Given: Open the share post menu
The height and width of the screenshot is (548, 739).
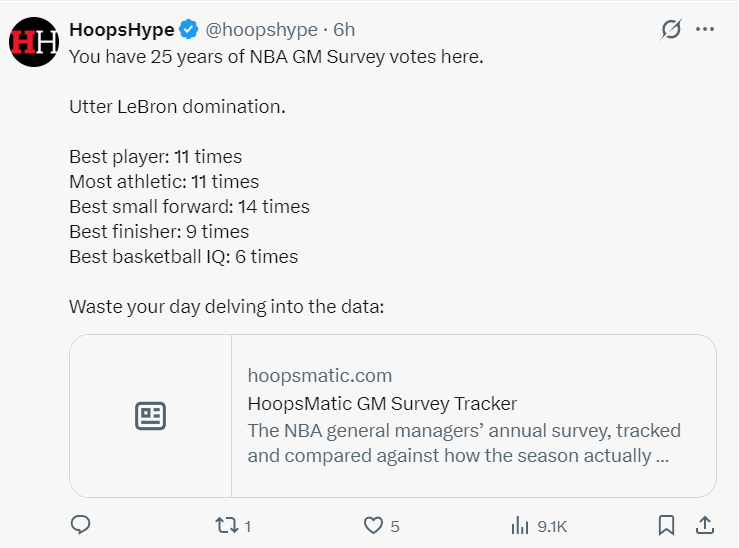Looking at the screenshot, I should click(x=705, y=525).
